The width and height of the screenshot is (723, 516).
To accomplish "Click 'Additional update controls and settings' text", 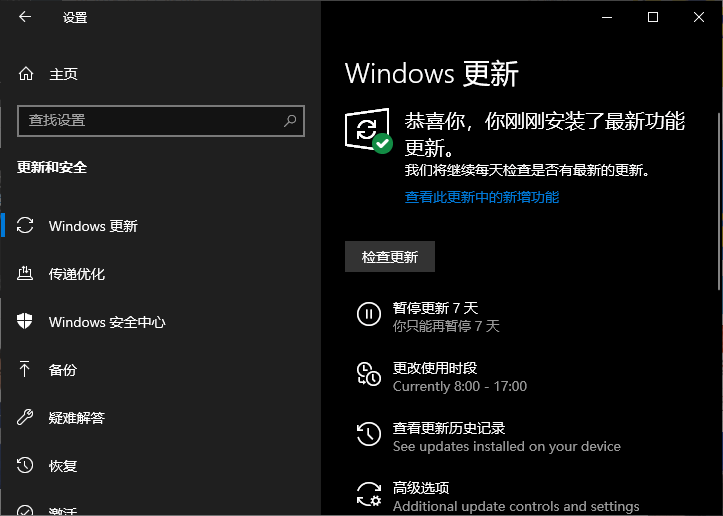I will point(516,506).
